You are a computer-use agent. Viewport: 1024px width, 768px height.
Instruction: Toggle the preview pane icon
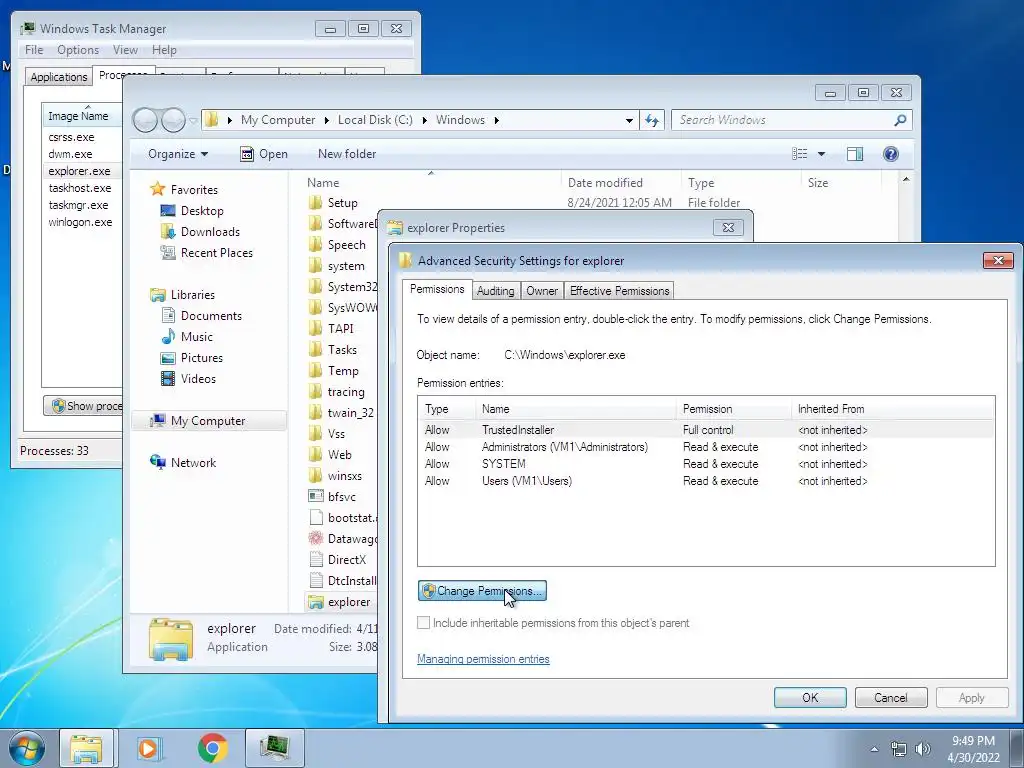click(854, 154)
